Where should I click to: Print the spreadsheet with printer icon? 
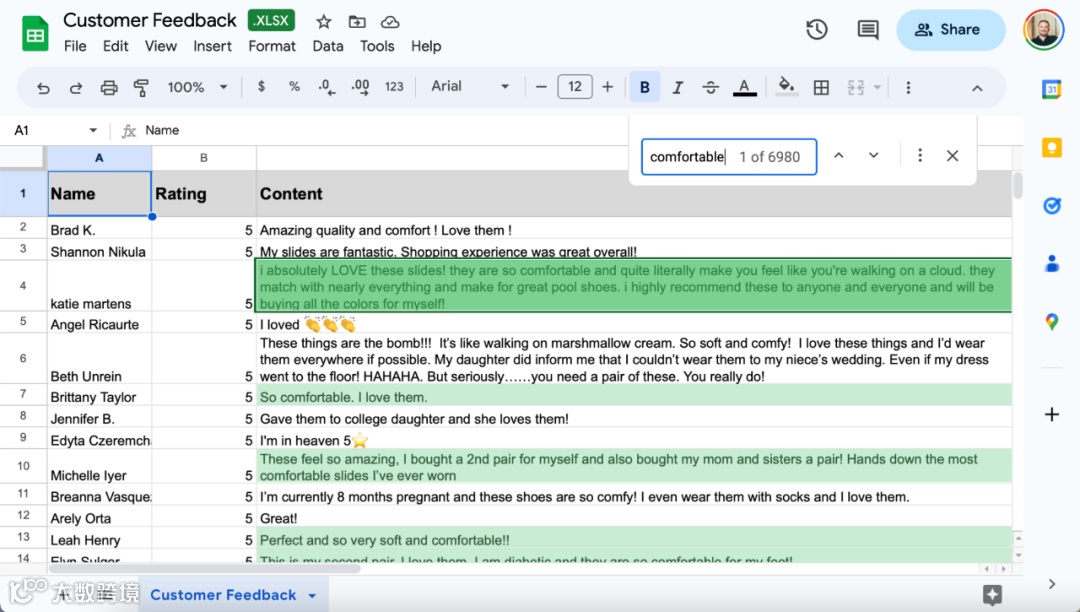coord(109,87)
